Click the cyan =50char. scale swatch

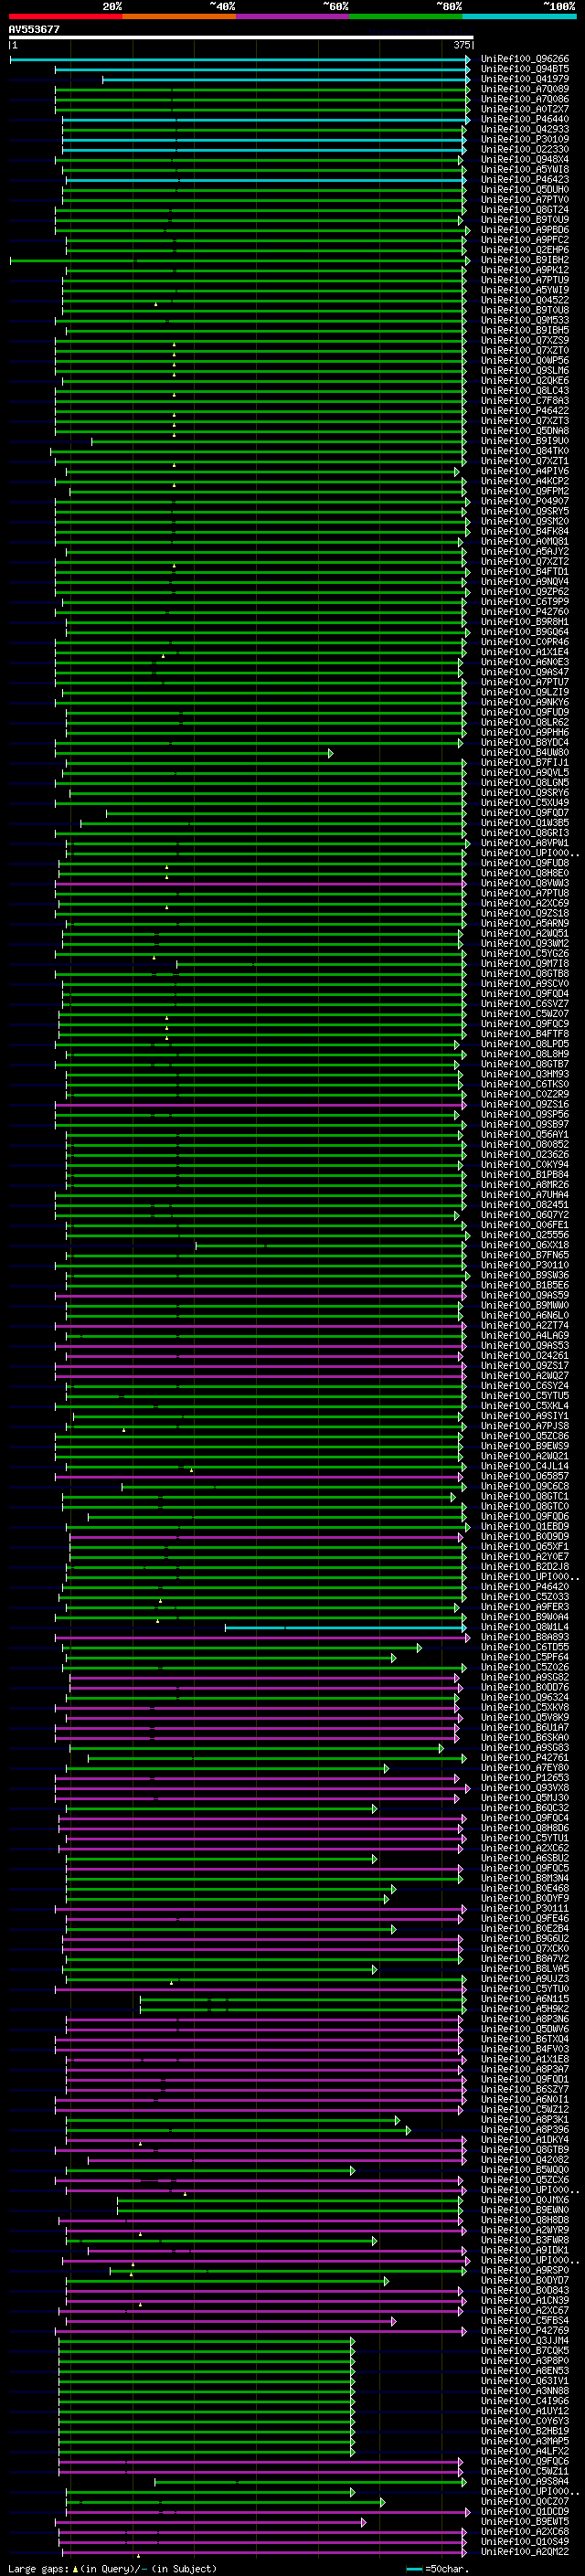[x=414, y=2569]
